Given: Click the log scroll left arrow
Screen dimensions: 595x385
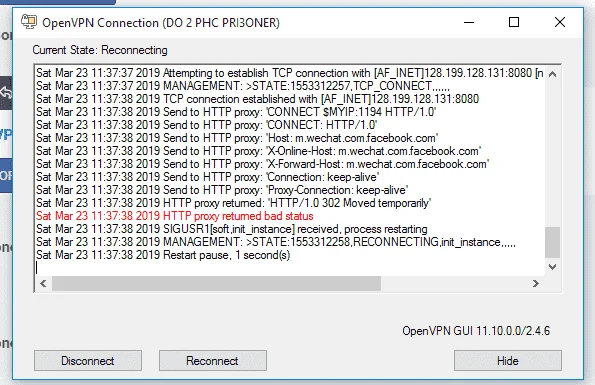Looking at the screenshot, I should [x=43, y=283].
